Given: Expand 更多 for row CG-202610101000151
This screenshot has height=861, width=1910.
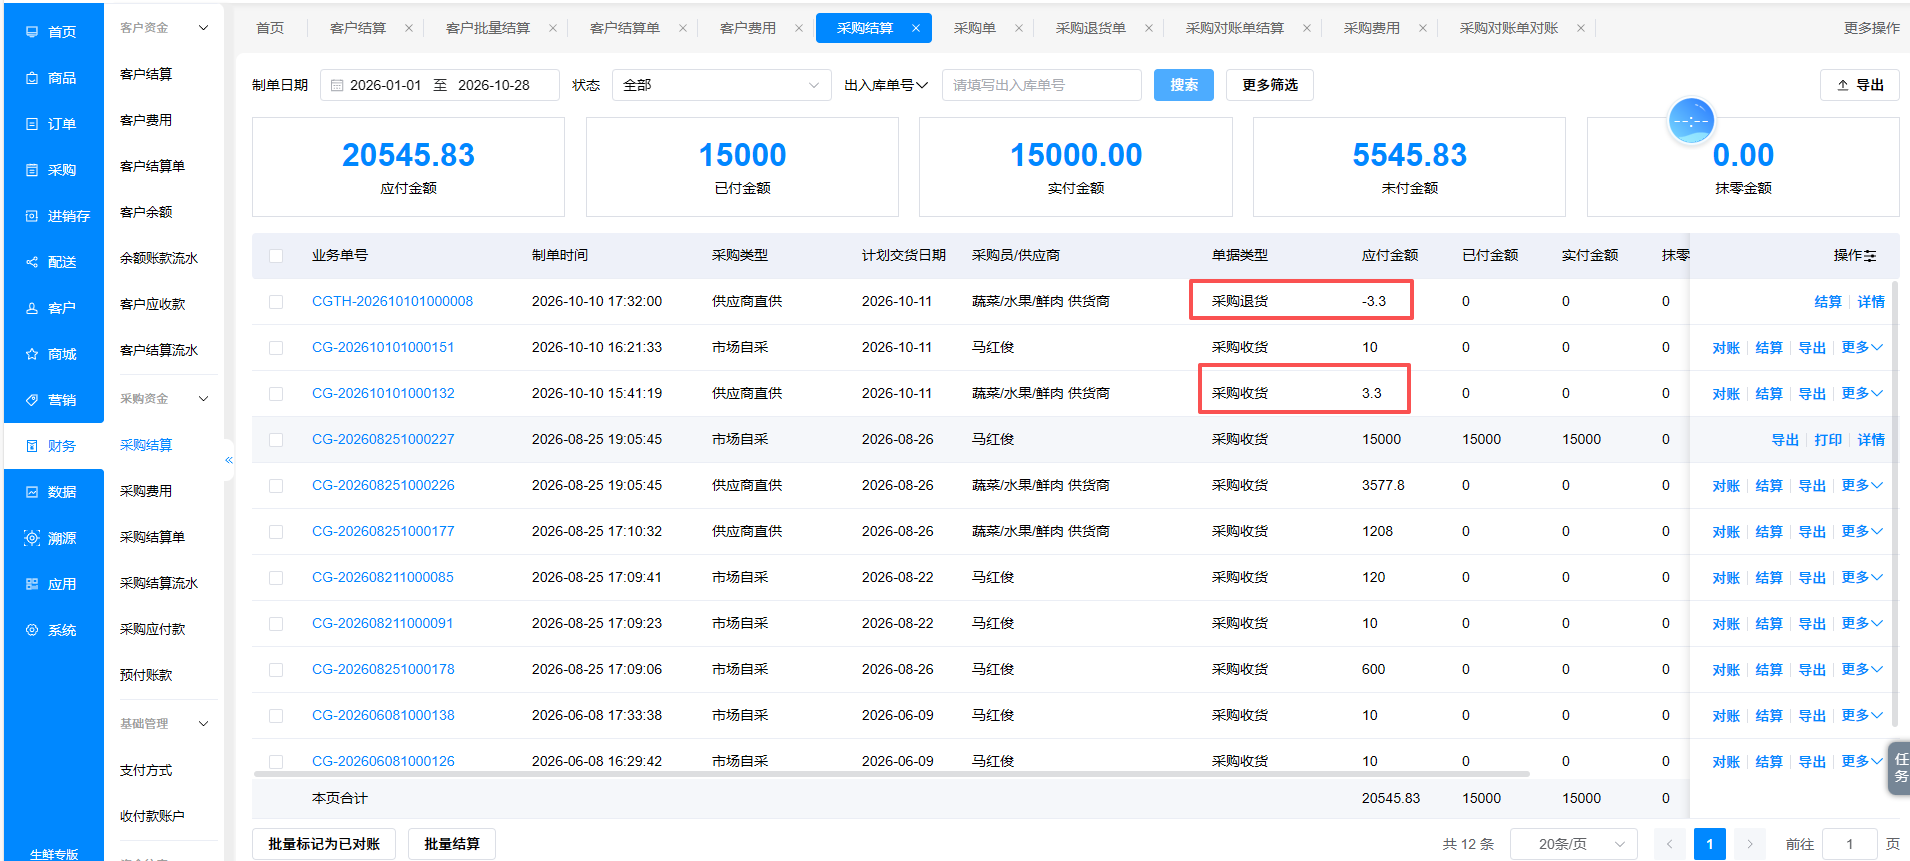Looking at the screenshot, I should click(x=1862, y=348).
